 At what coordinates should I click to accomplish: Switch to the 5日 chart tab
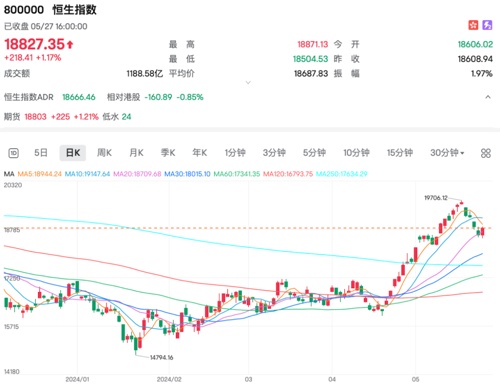click(41, 153)
